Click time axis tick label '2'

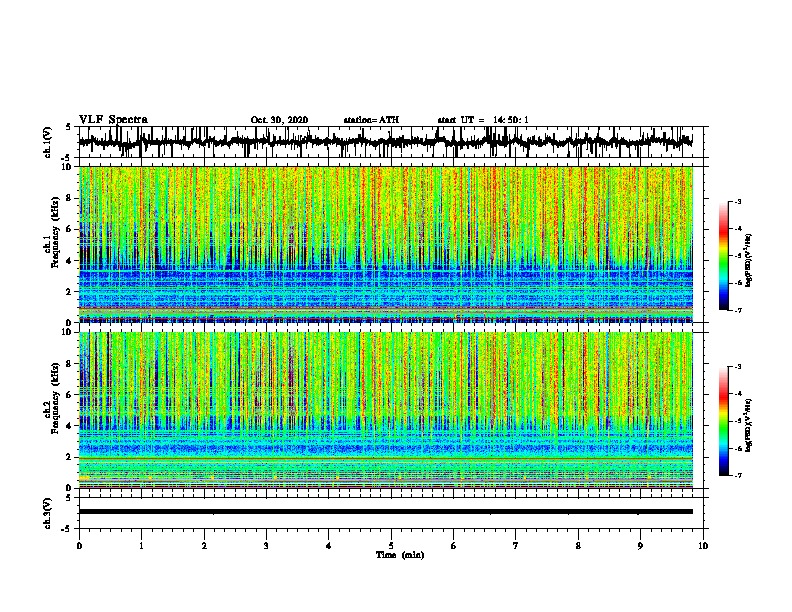tap(204, 545)
